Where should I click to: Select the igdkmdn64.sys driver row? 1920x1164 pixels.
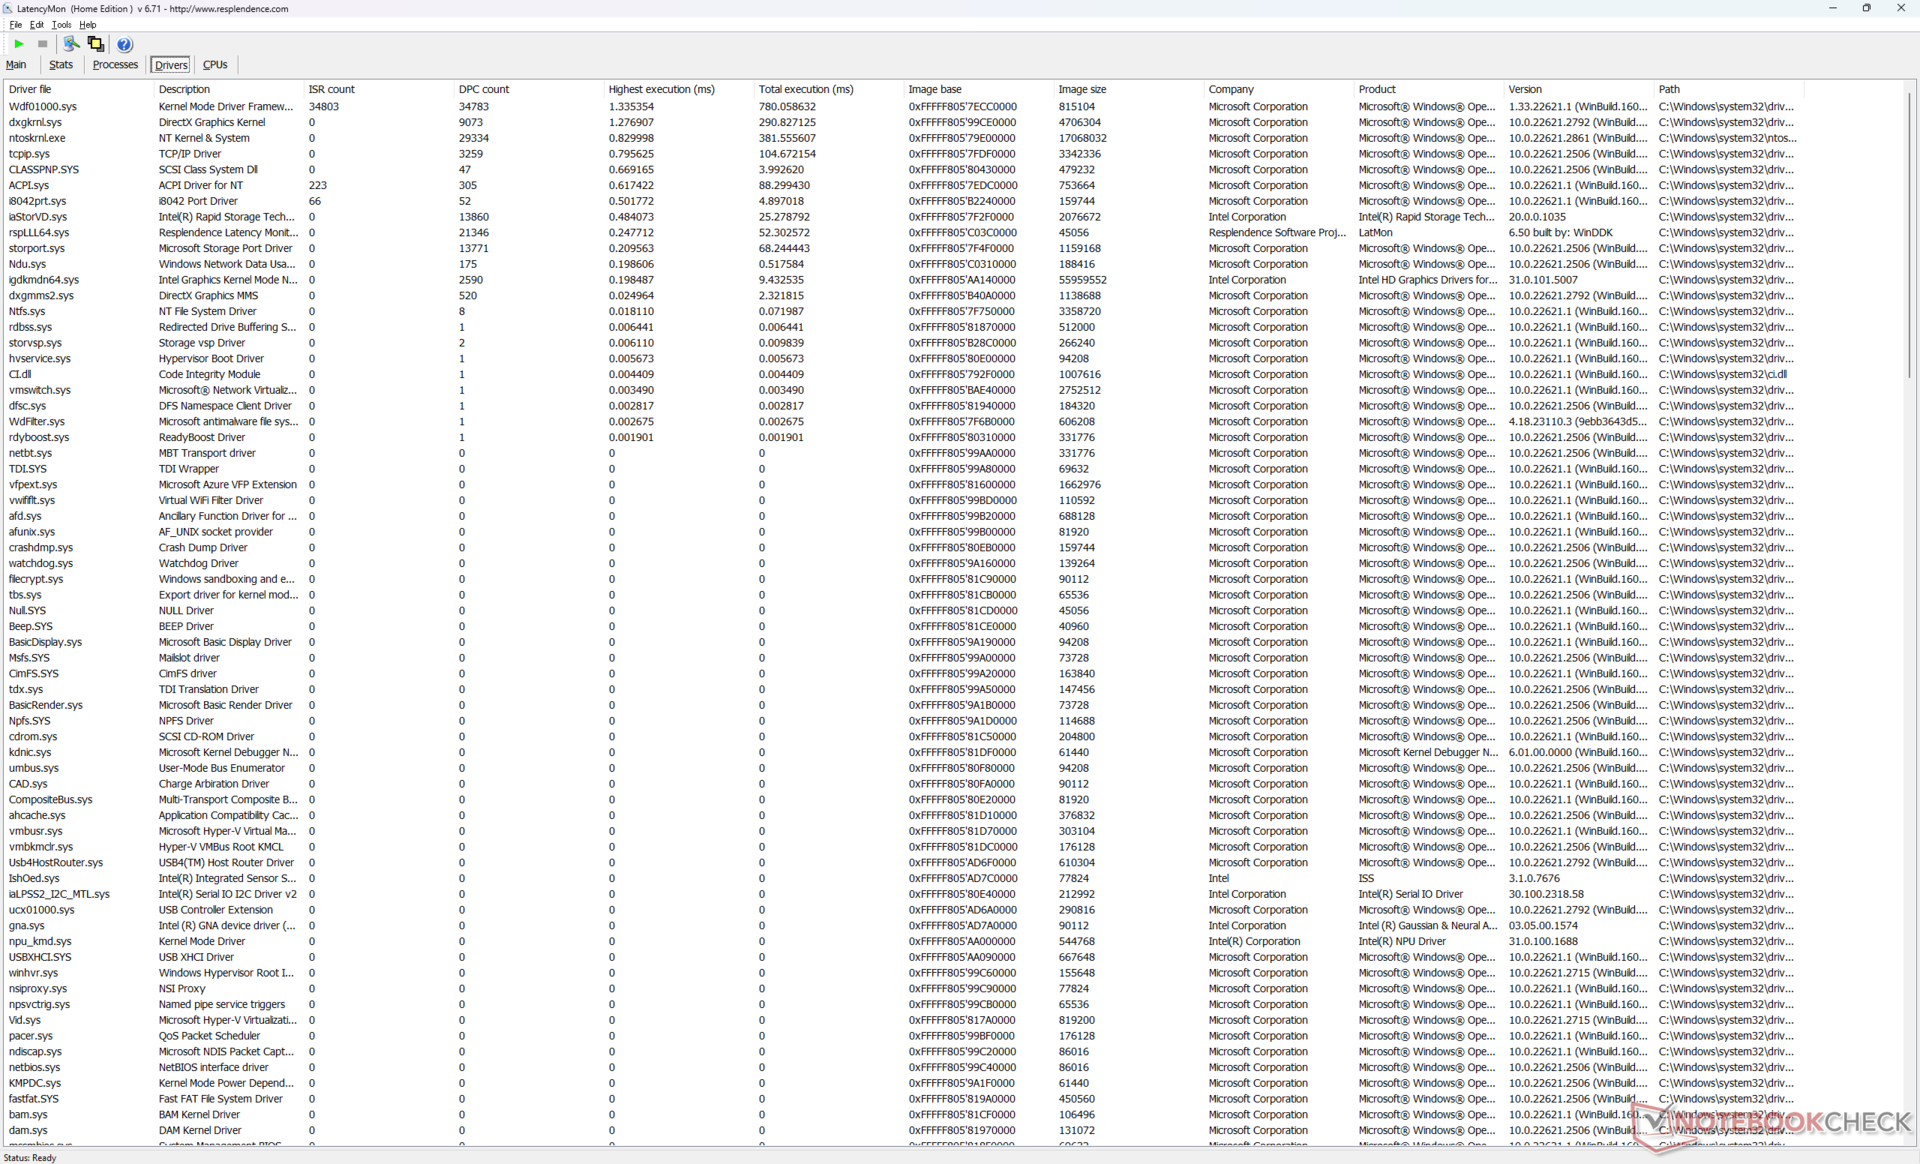(x=902, y=280)
